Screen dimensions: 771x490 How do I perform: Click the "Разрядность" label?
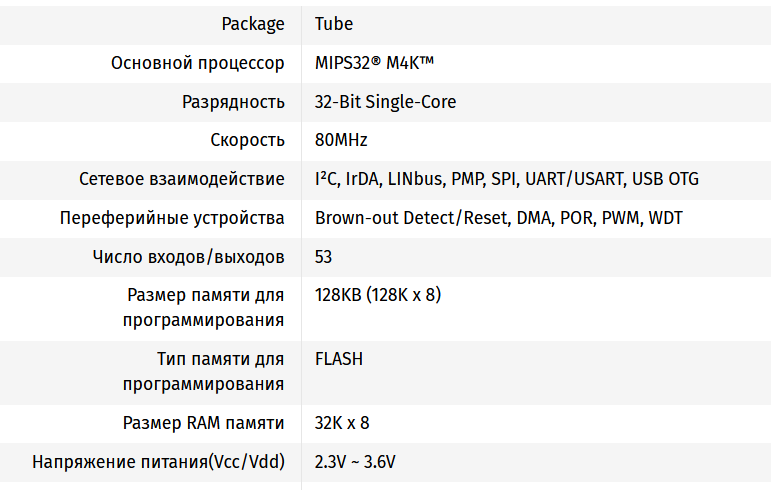233,102
